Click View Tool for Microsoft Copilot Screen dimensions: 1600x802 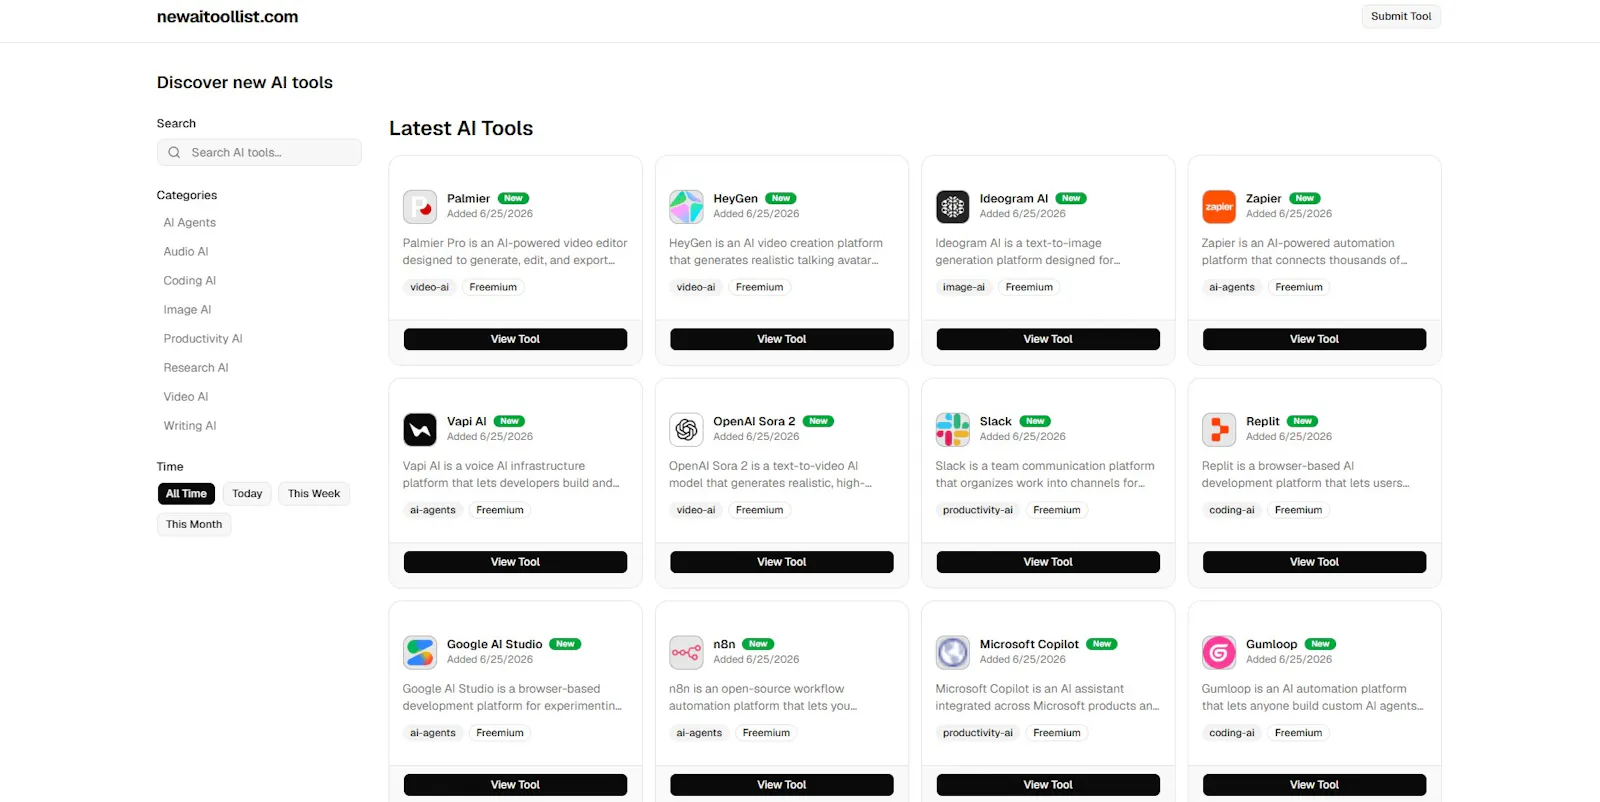[1048, 785]
